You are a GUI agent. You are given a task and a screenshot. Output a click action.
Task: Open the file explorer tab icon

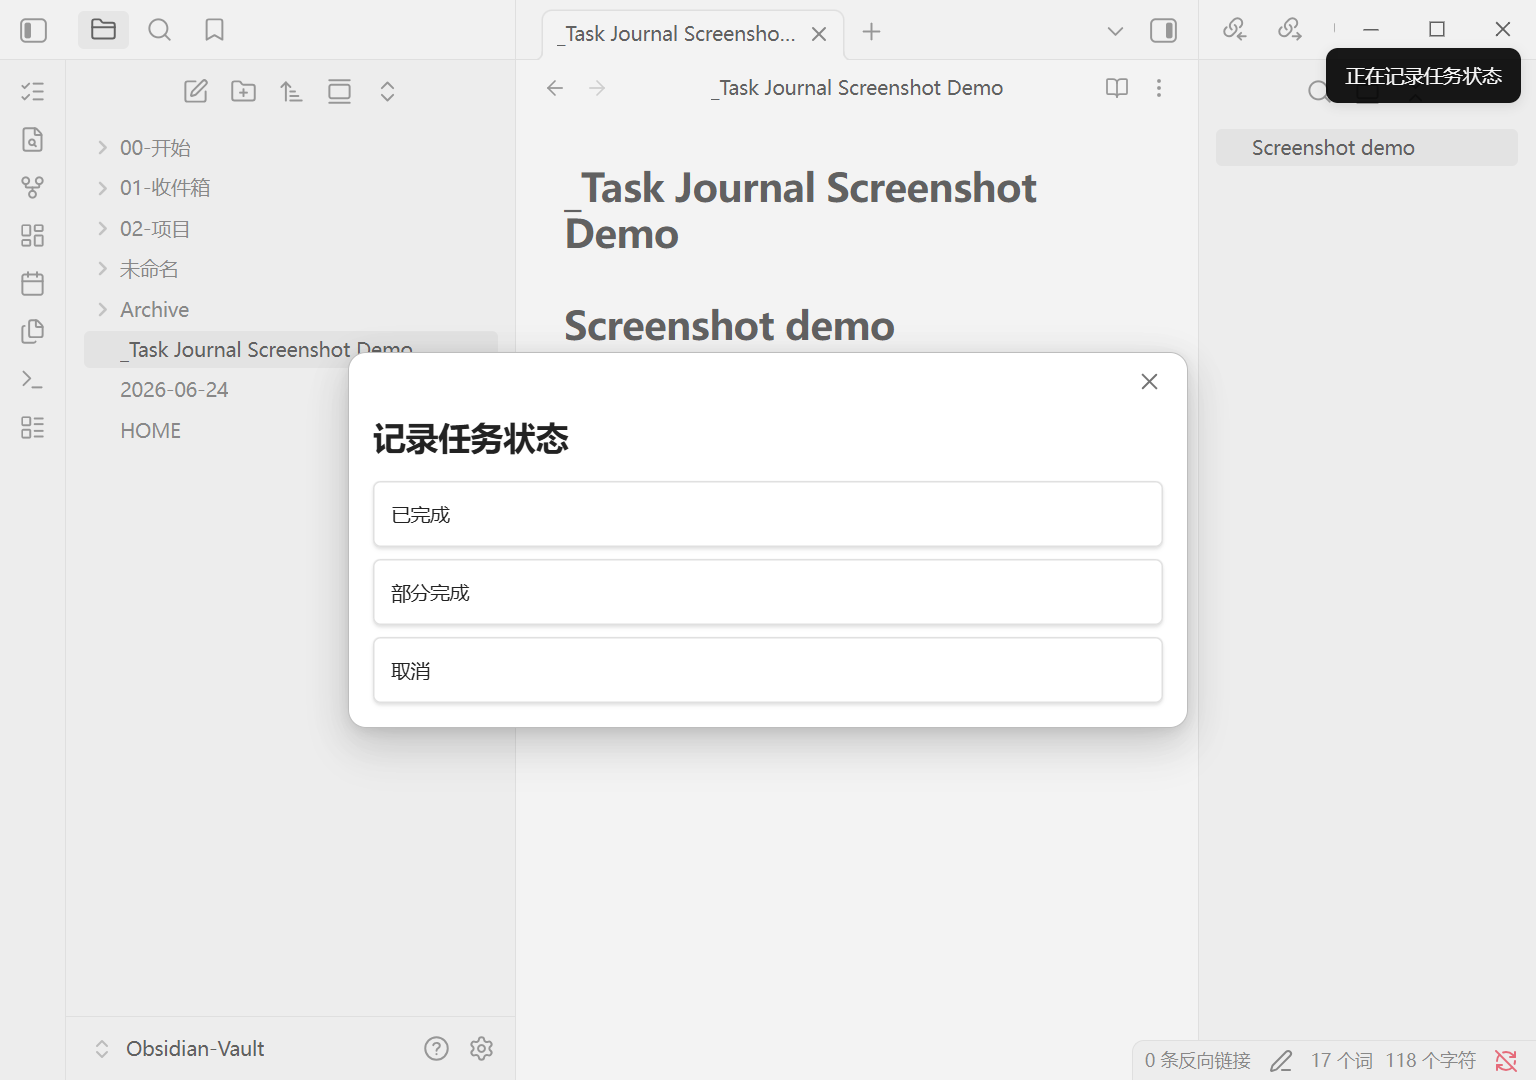pyautogui.click(x=103, y=30)
